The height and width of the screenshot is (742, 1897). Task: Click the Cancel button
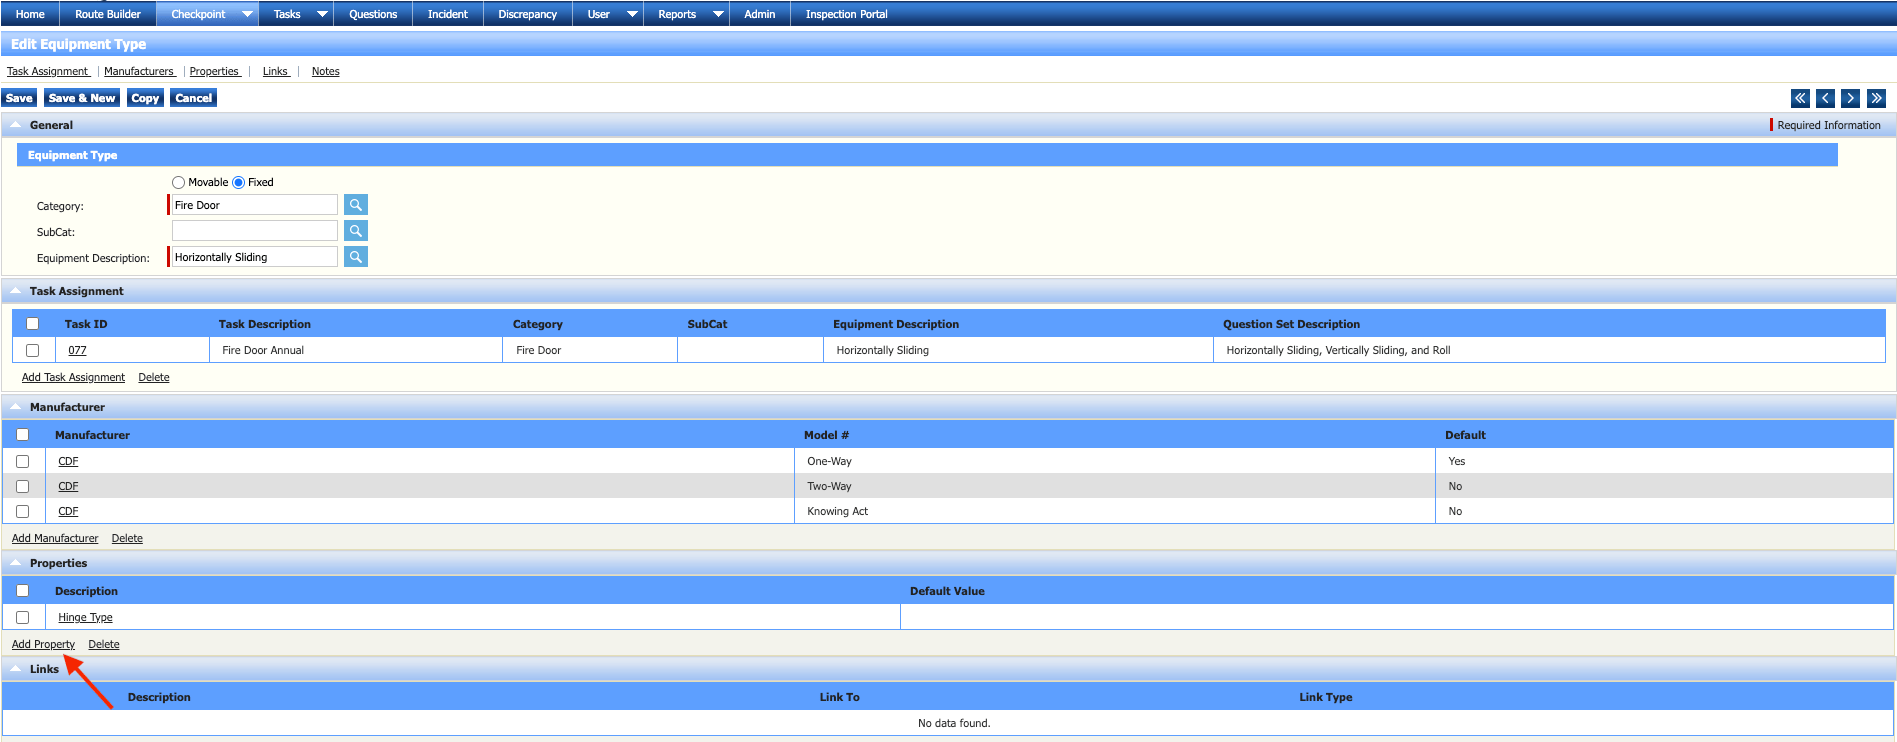pos(193,98)
